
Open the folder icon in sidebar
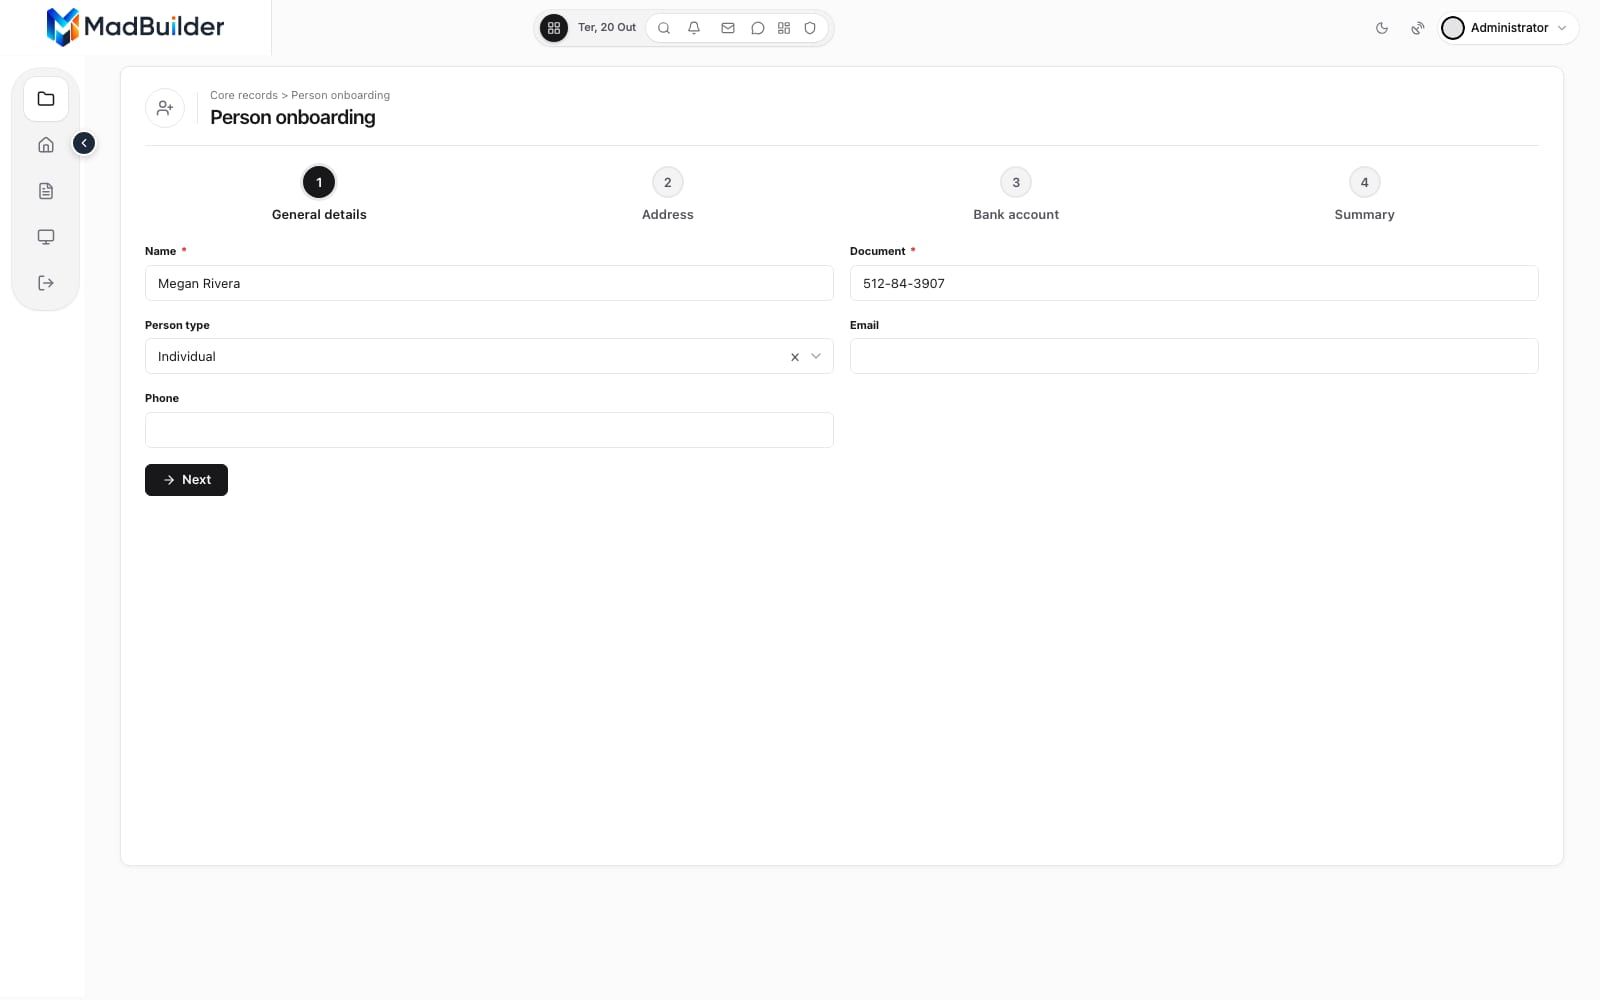point(46,99)
